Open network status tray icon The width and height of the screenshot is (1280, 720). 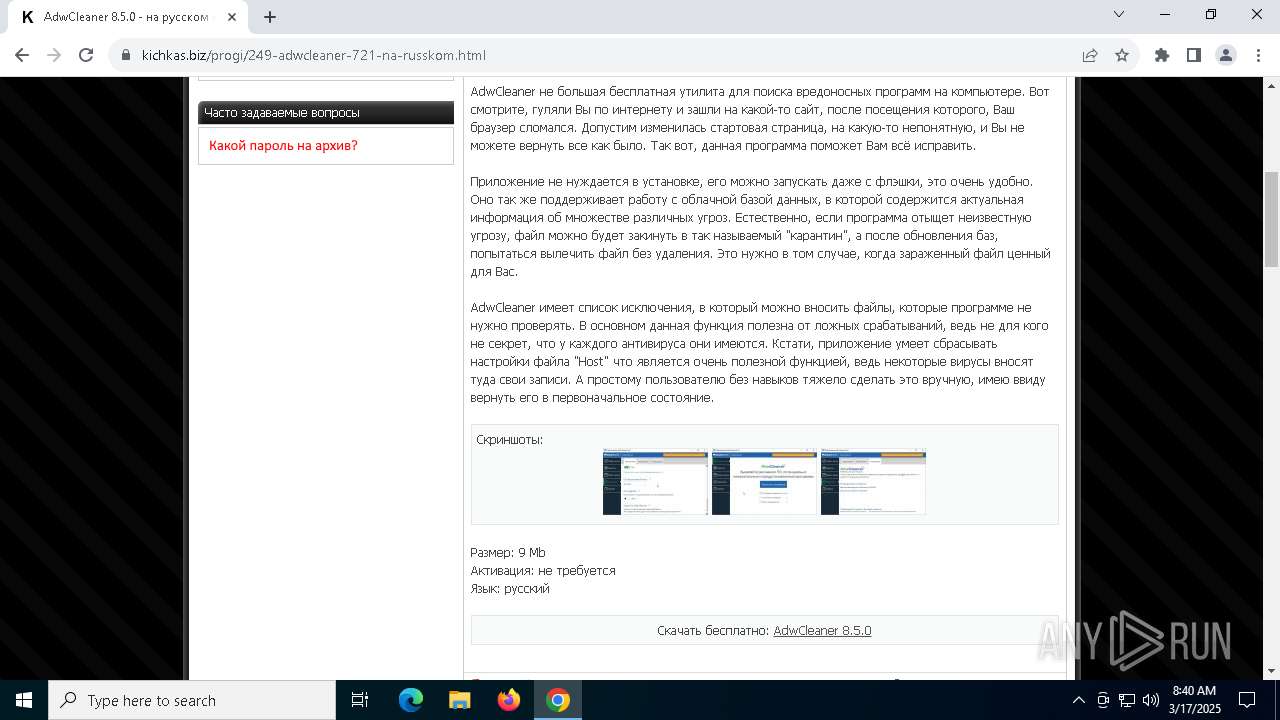click(x=1127, y=700)
